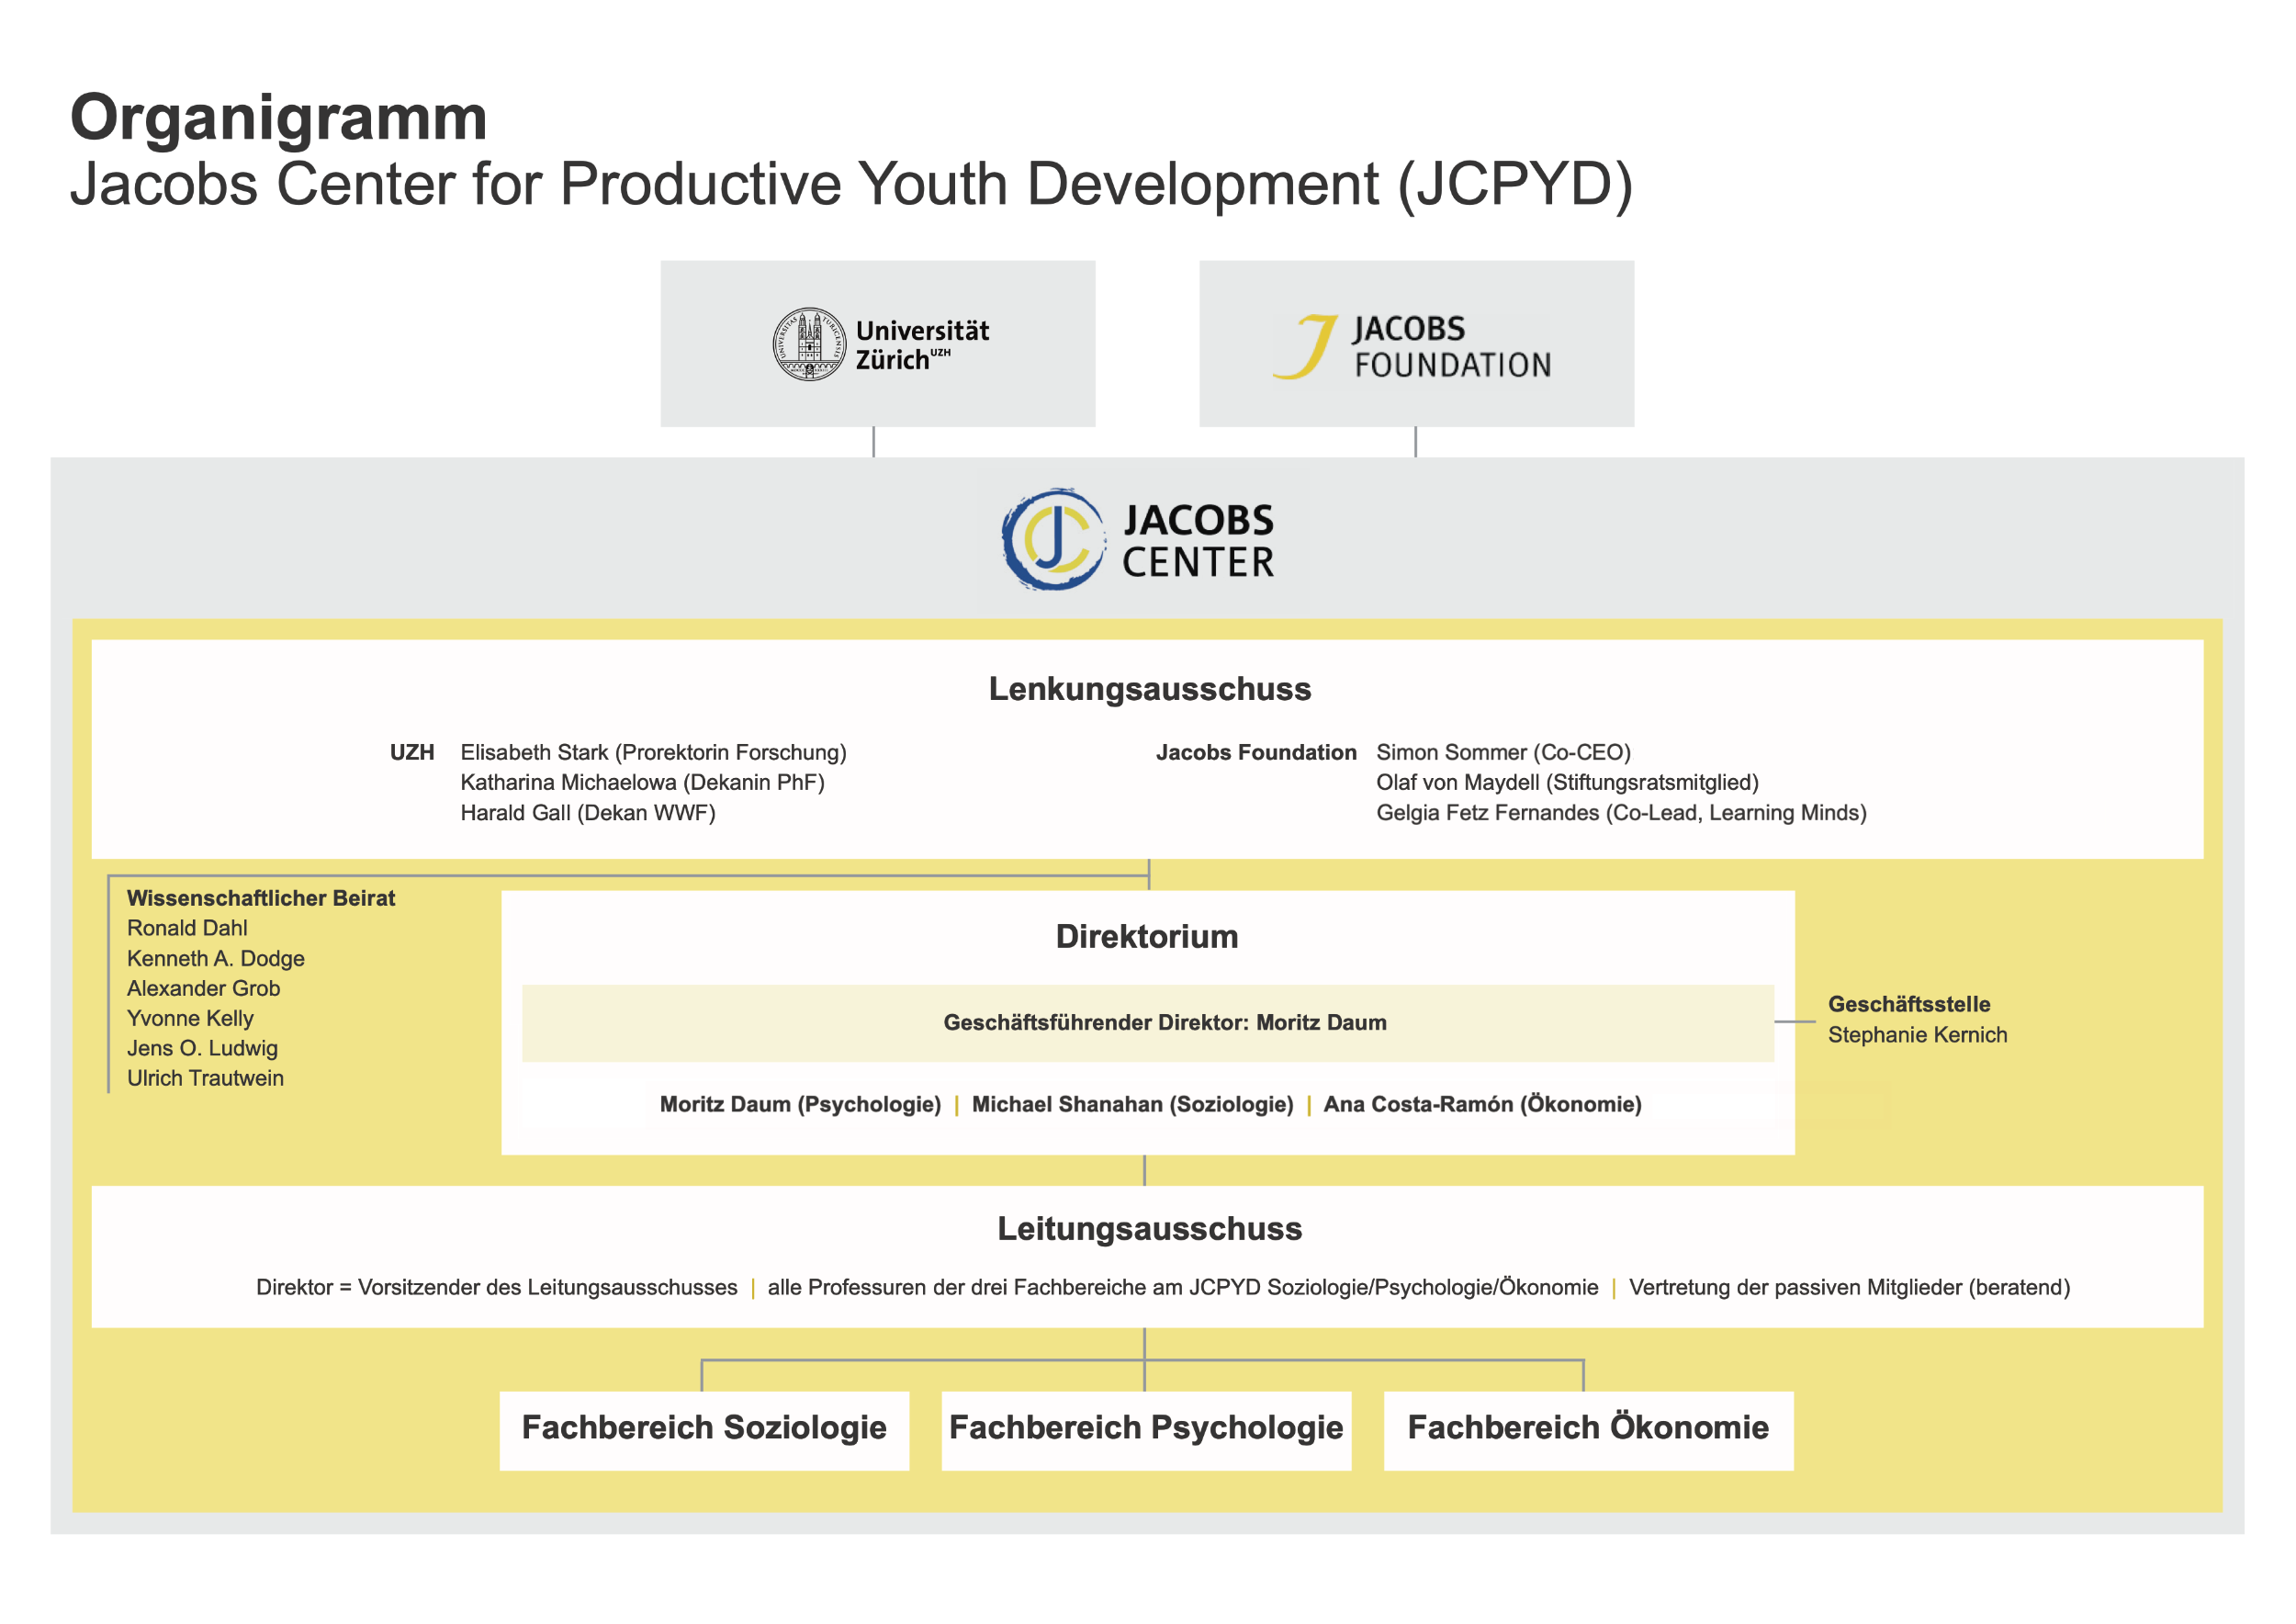Select the Jacobs Center for Productive Youth Development subtitle
The height and width of the screenshot is (1624, 2296).
click(x=851, y=184)
